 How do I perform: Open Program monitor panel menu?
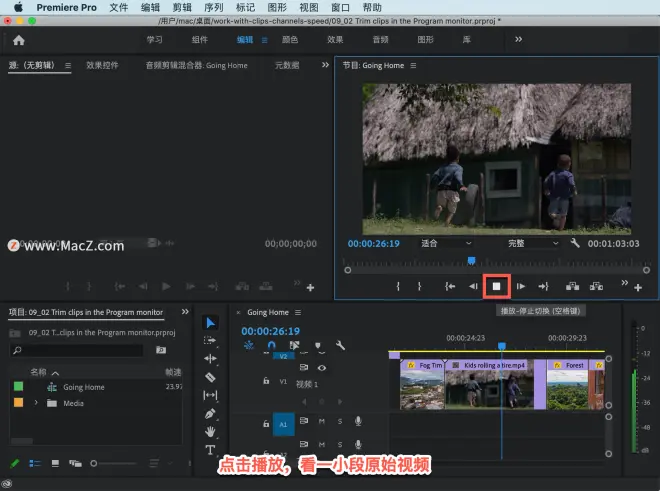coord(413,66)
